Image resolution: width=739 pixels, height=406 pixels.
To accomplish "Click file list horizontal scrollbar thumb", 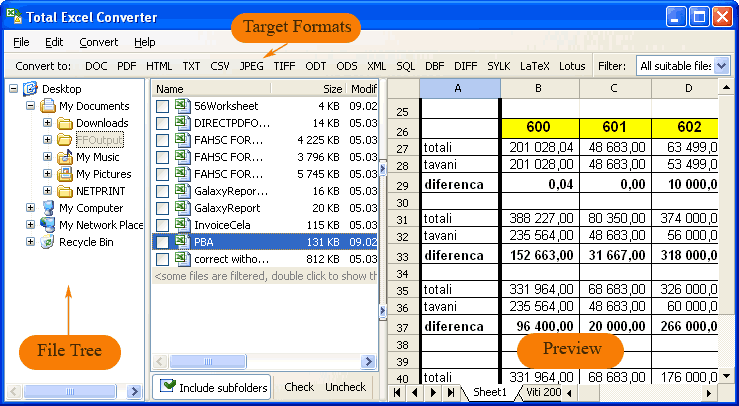I will point(208,362).
